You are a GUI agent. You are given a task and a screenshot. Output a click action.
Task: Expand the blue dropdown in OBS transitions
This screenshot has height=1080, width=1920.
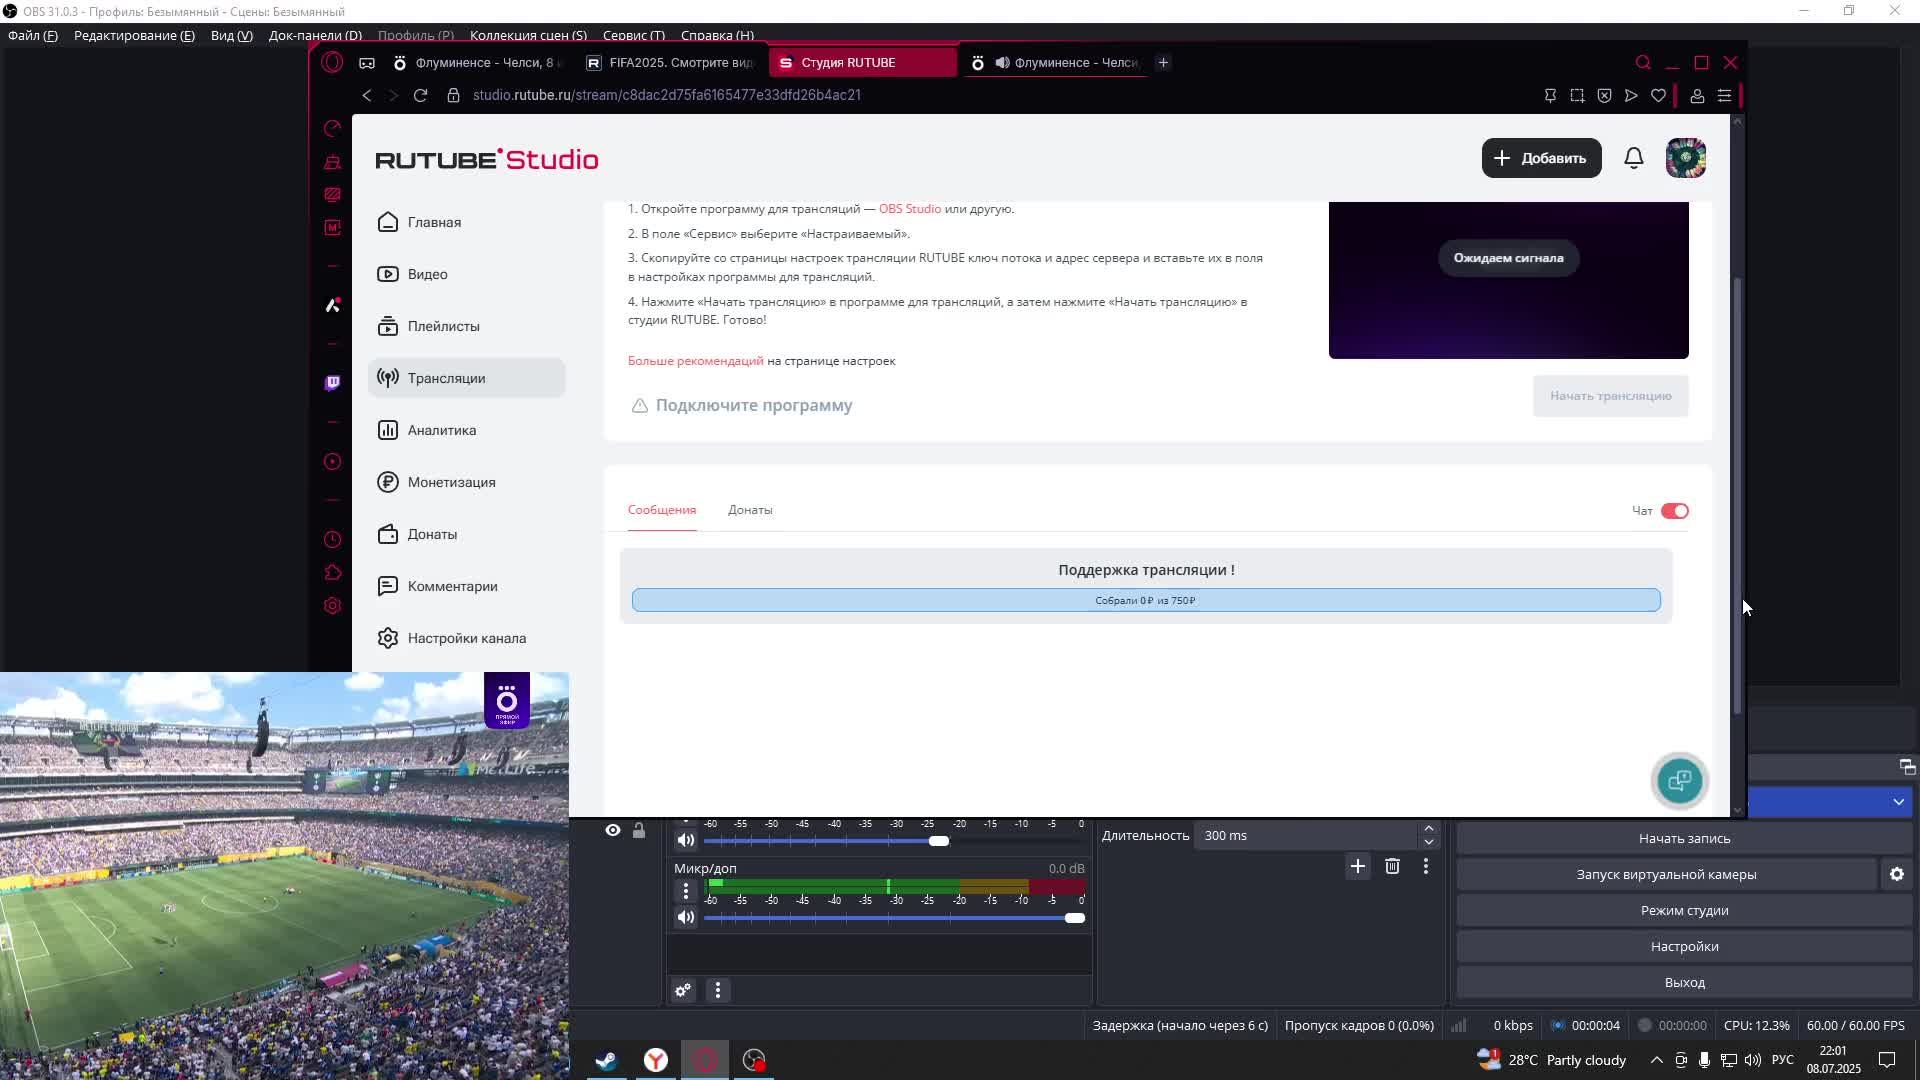click(x=1898, y=802)
